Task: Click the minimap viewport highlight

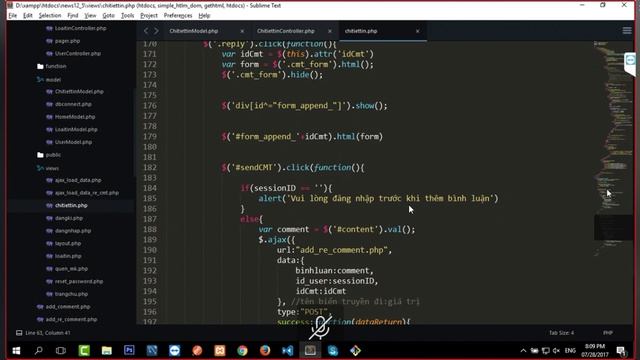Action: point(613,227)
